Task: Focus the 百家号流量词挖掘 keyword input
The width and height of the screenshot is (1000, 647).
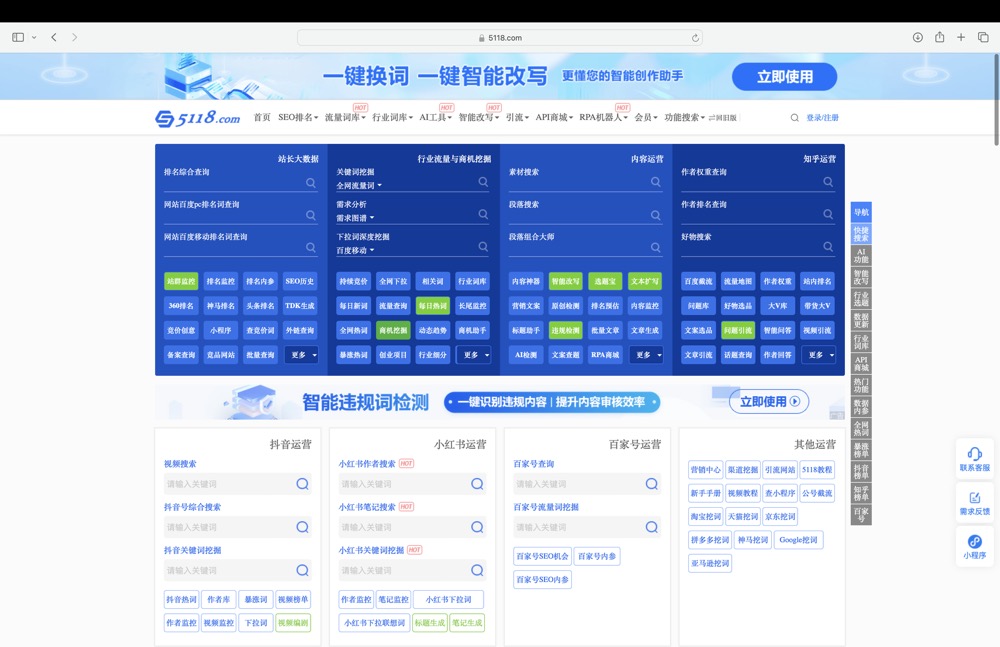Action: pos(587,527)
